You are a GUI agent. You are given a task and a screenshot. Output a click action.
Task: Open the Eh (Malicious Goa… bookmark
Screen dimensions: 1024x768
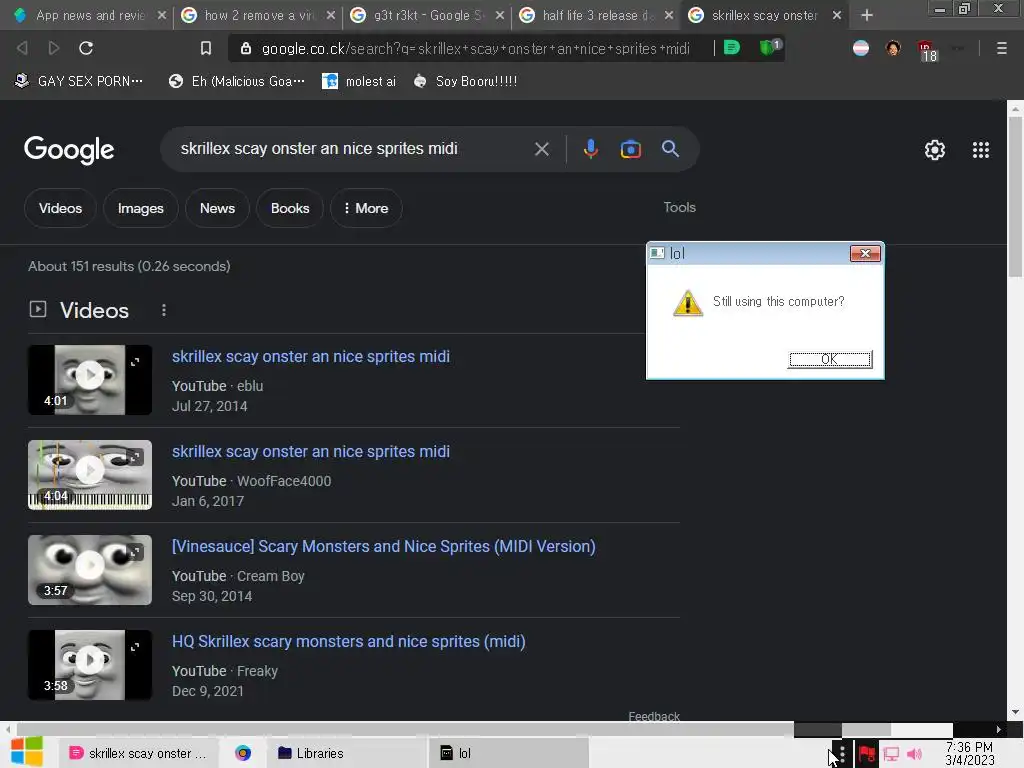236,81
